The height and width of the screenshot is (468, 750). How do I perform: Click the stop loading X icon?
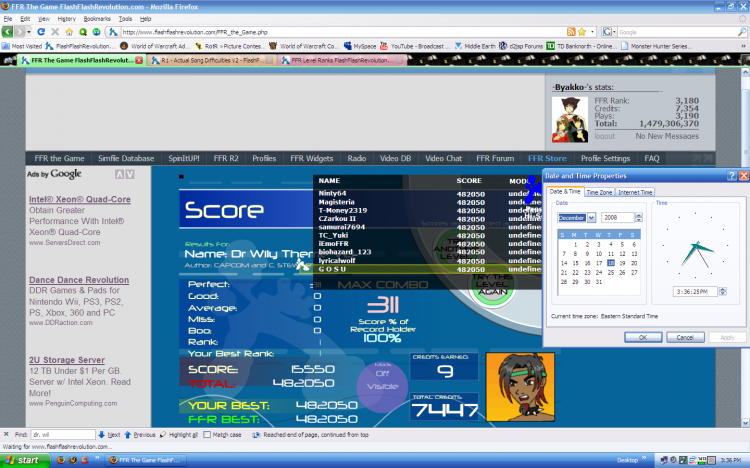[55, 32]
